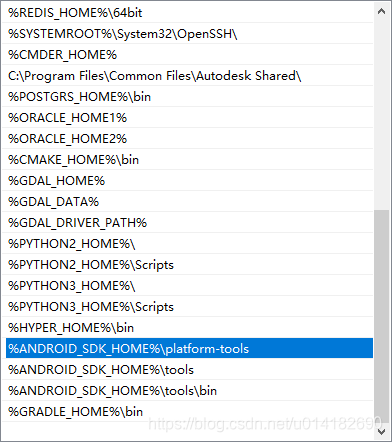
Task: Select the %ANDROID_SDK_HOME%\tools entry
Action: (188, 369)
